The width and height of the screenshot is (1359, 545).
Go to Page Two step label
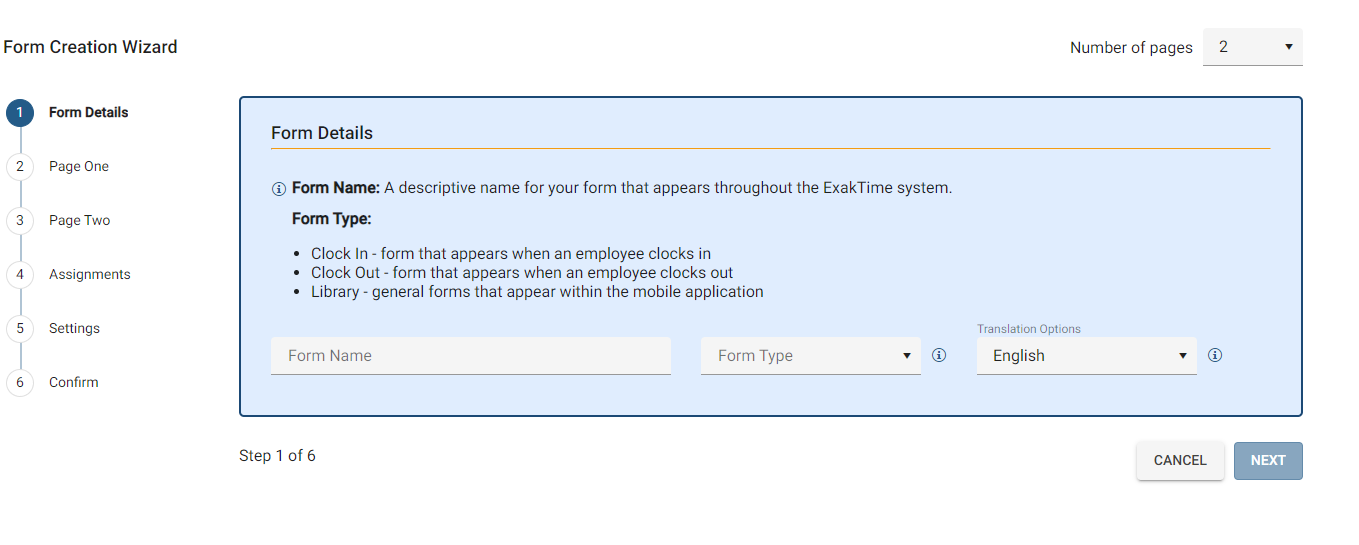(x=80, y=221)
